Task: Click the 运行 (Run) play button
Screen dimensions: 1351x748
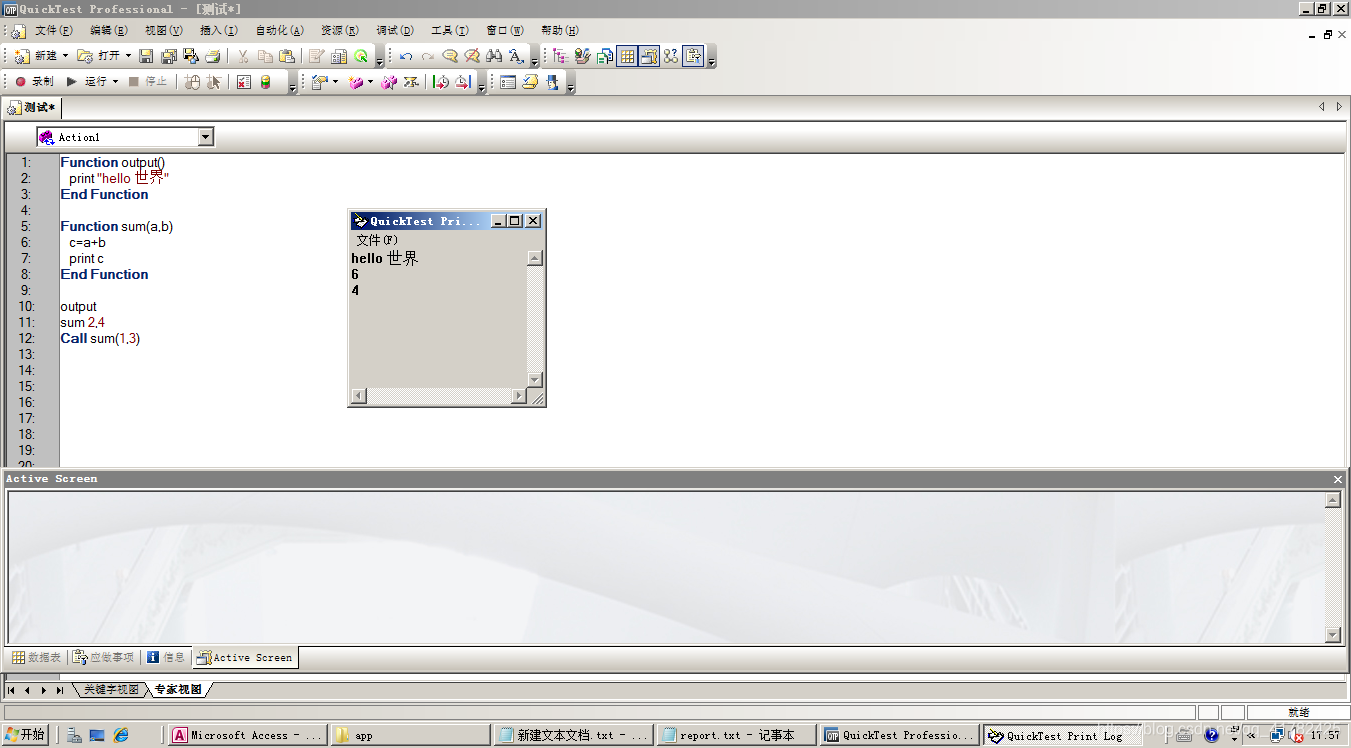Action: tap(87, 82)
